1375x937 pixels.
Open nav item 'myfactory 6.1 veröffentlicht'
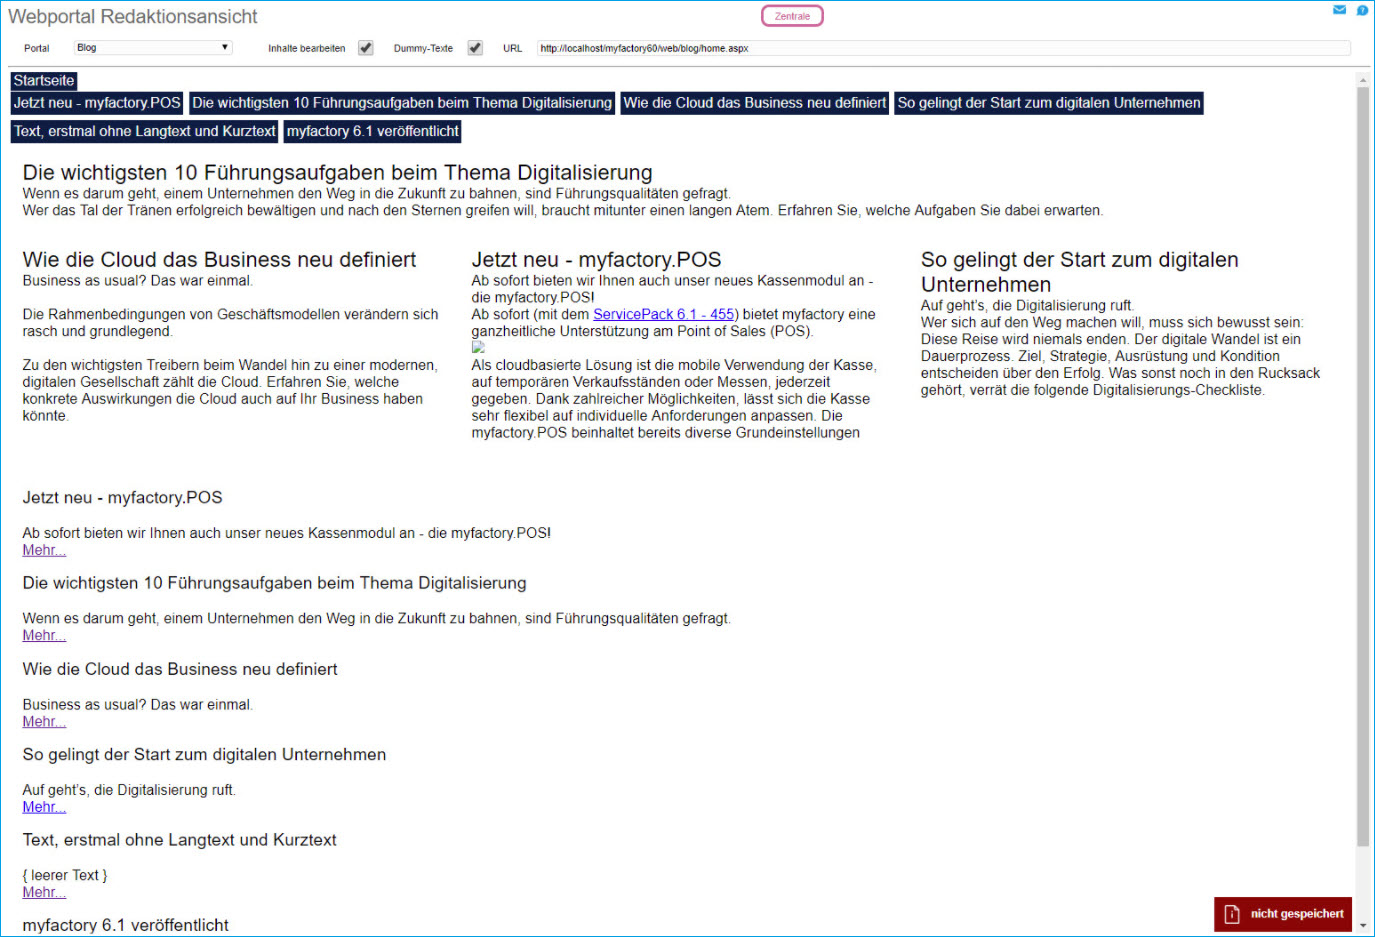[x=373, y=131]
